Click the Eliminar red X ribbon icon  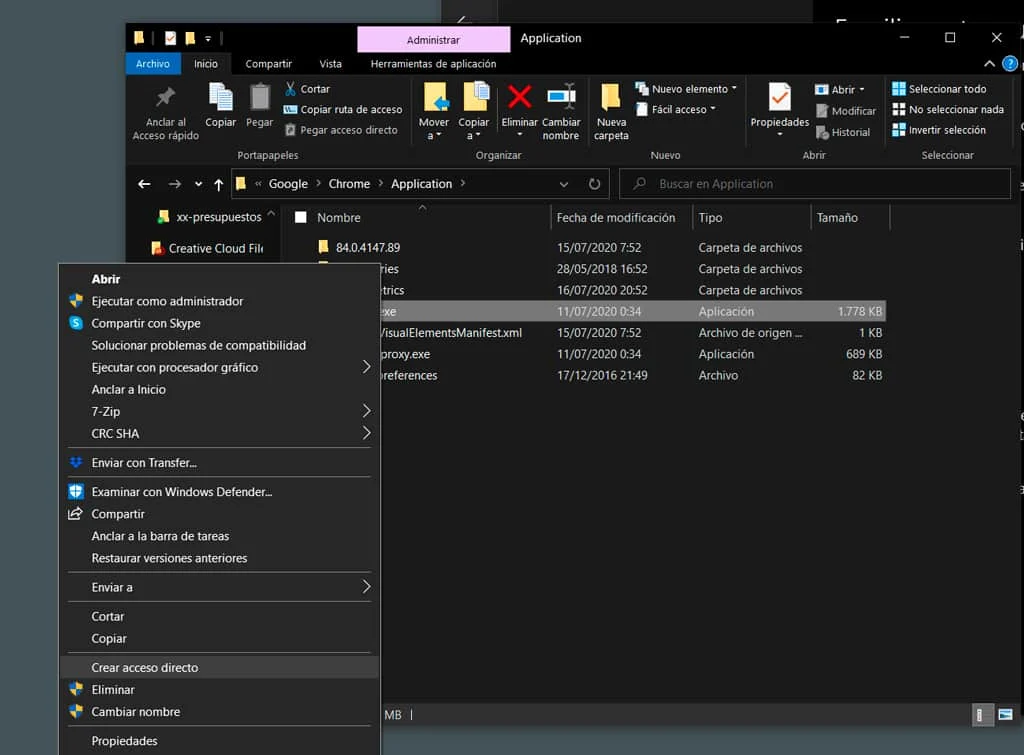click(519, 98)
